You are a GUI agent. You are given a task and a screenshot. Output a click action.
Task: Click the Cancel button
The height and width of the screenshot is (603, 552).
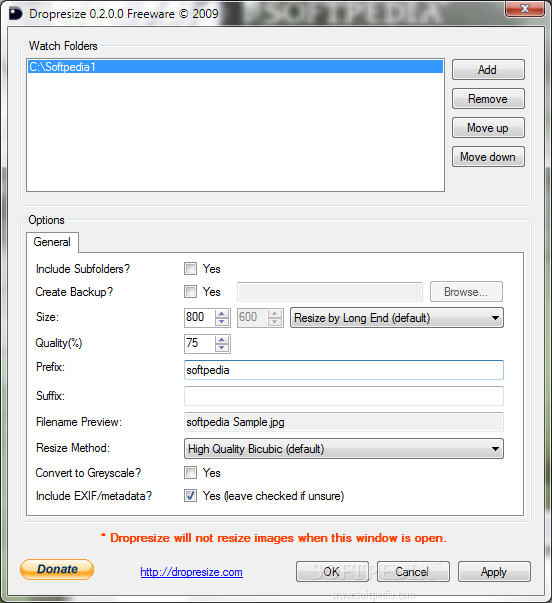coord(413,572)
